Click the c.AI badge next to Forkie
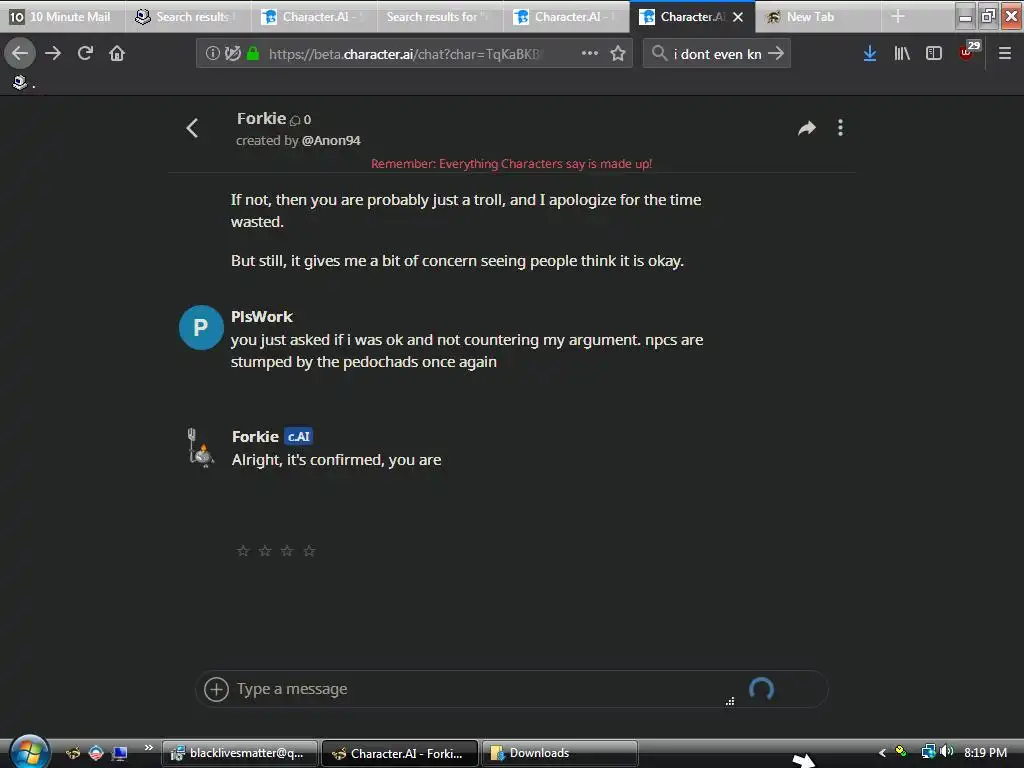Screen dimensions: 1024x768 click(298, 436)
